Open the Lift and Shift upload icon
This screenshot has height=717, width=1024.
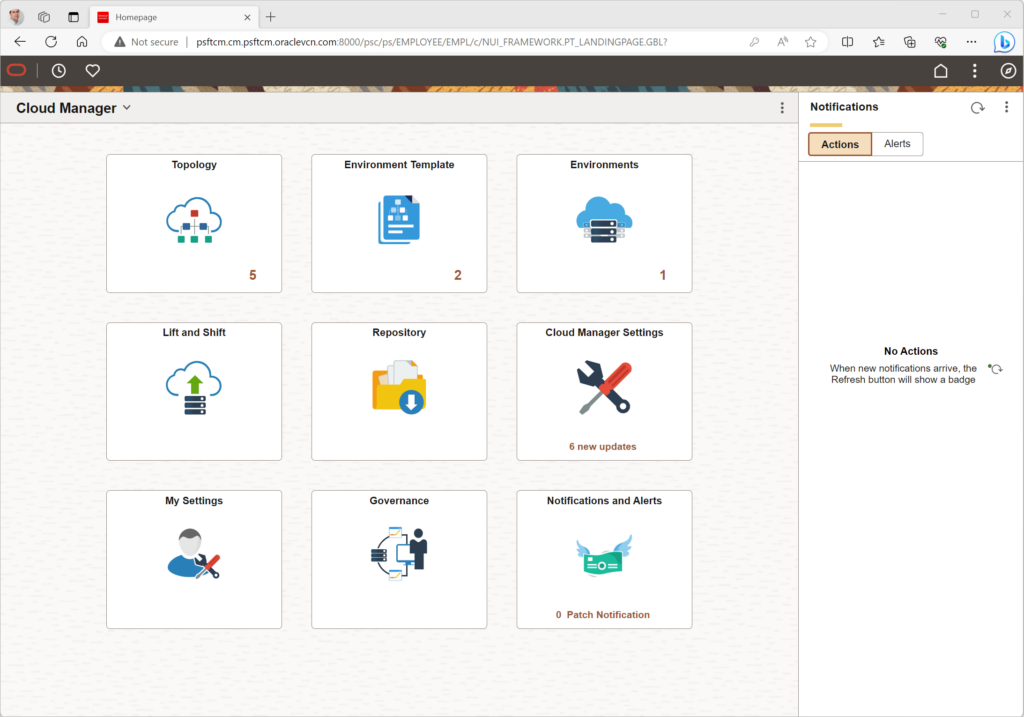tap(194, 388)
